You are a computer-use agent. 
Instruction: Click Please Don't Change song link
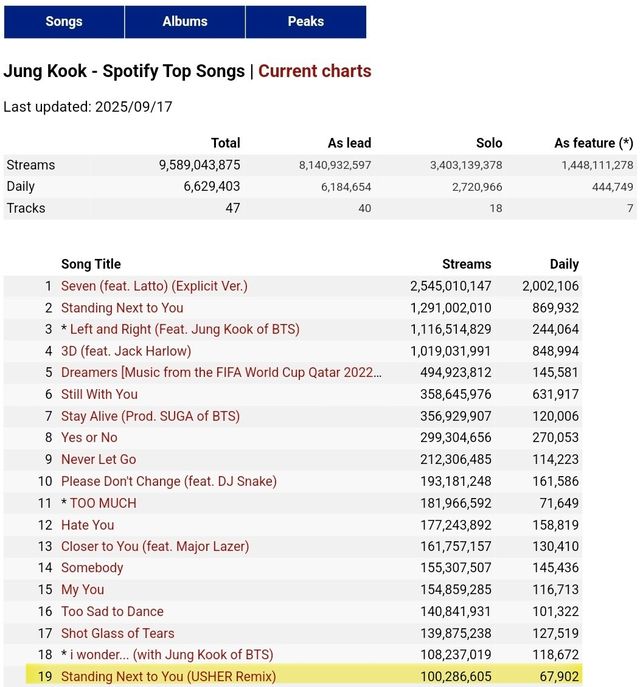pos(169,481)
